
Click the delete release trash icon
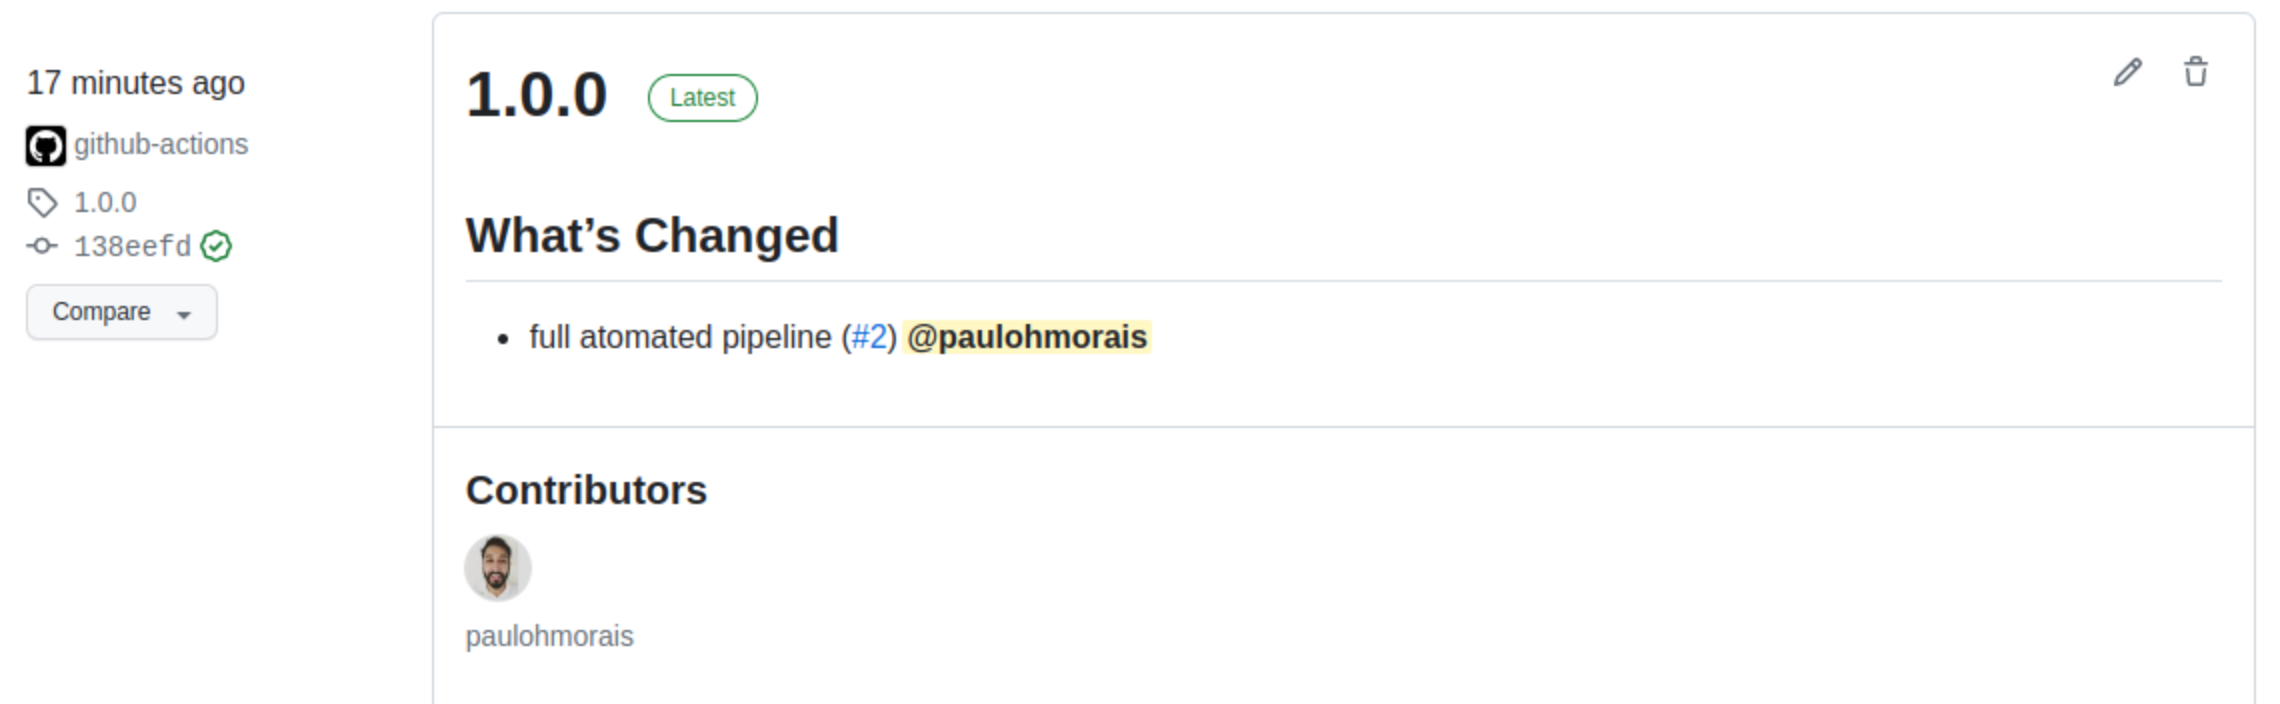tap(2195, 73)
